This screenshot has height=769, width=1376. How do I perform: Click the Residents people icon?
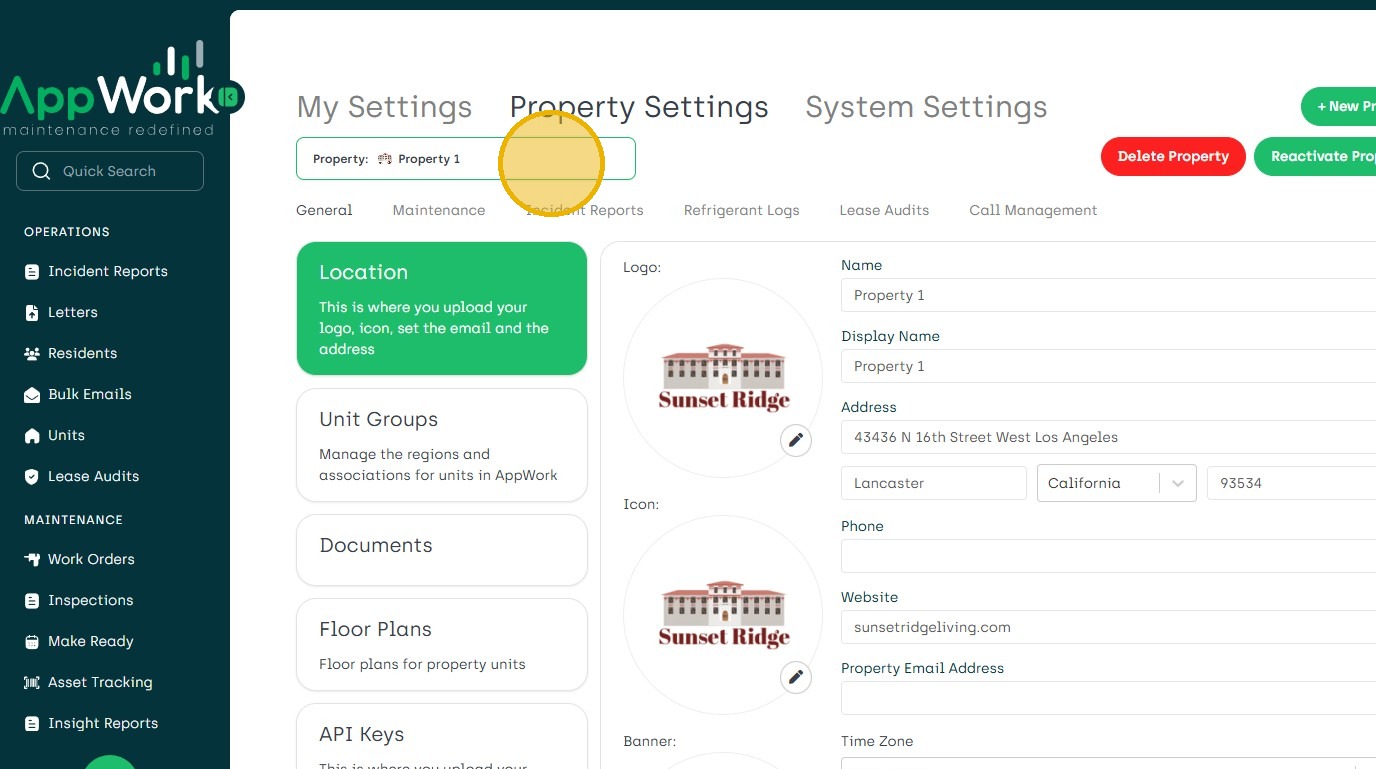pyautogui.click(x=32, y=354)
